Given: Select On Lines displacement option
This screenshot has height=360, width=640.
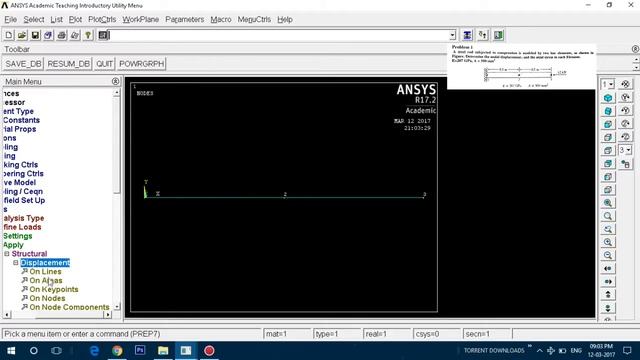Looking at the screenshot, I should pyautogui.click(x=45, y=271).
